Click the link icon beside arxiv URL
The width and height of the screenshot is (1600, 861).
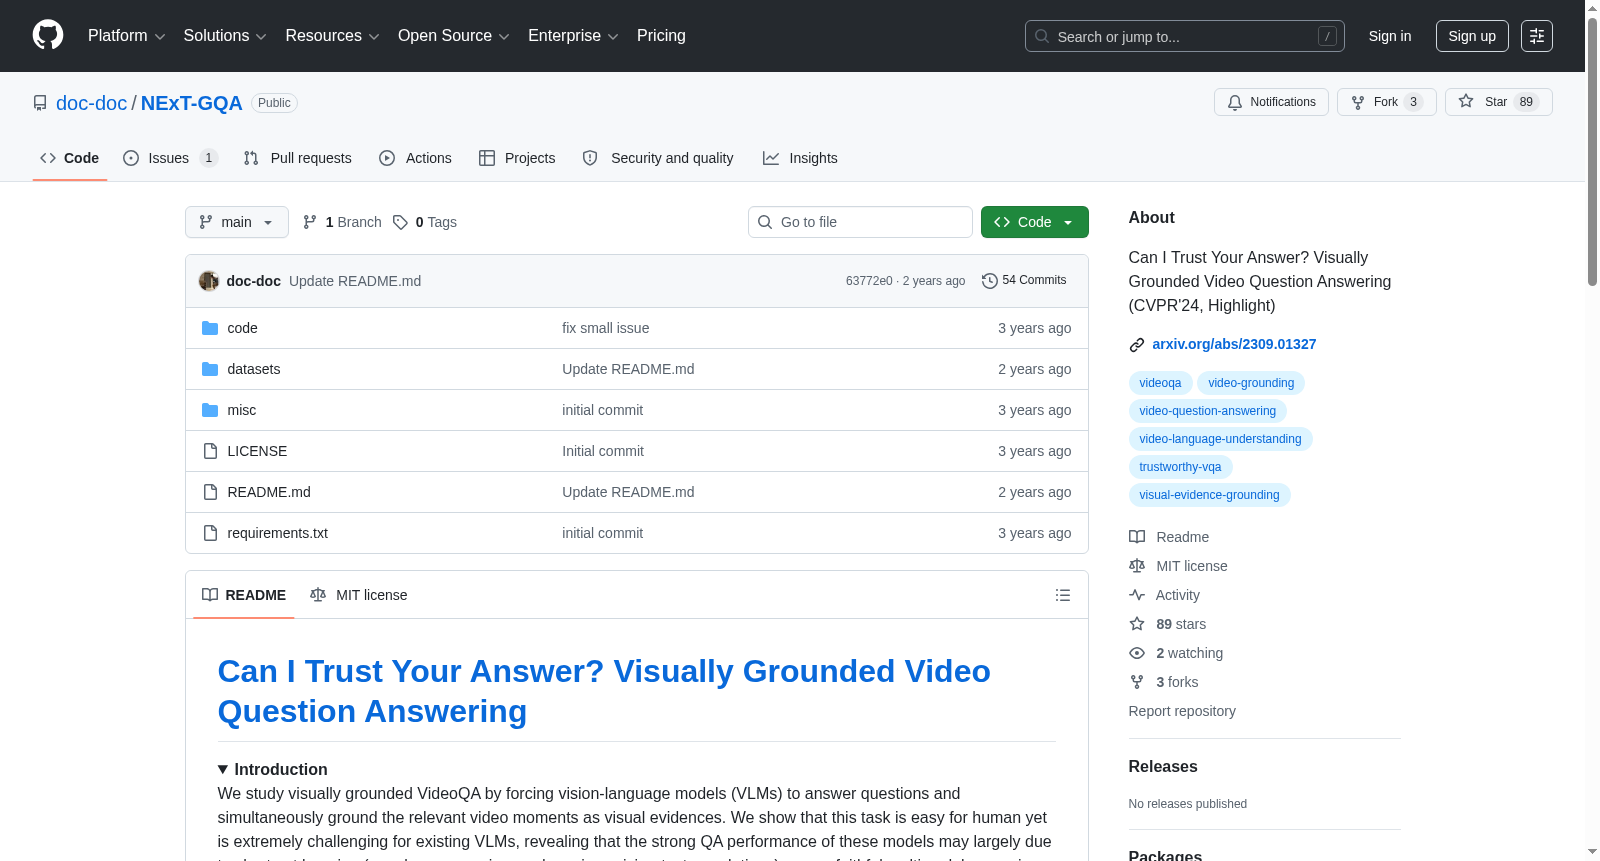tap(1137, 345)
